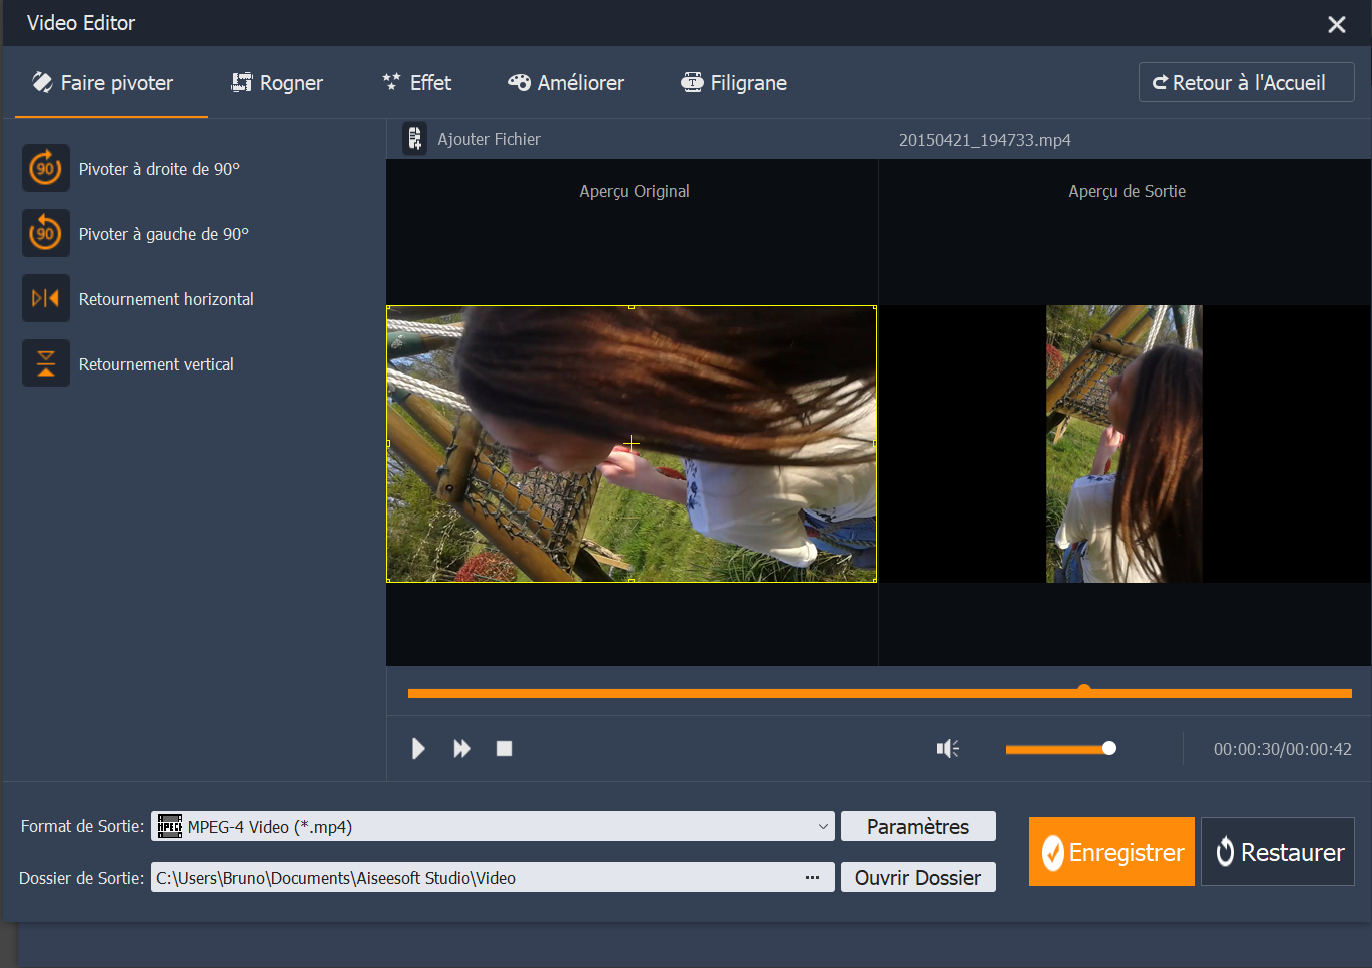This screenshot has height=968, width=1372.
Task: Choose Retournement vertical option
Action: click(x=156, y=364)
